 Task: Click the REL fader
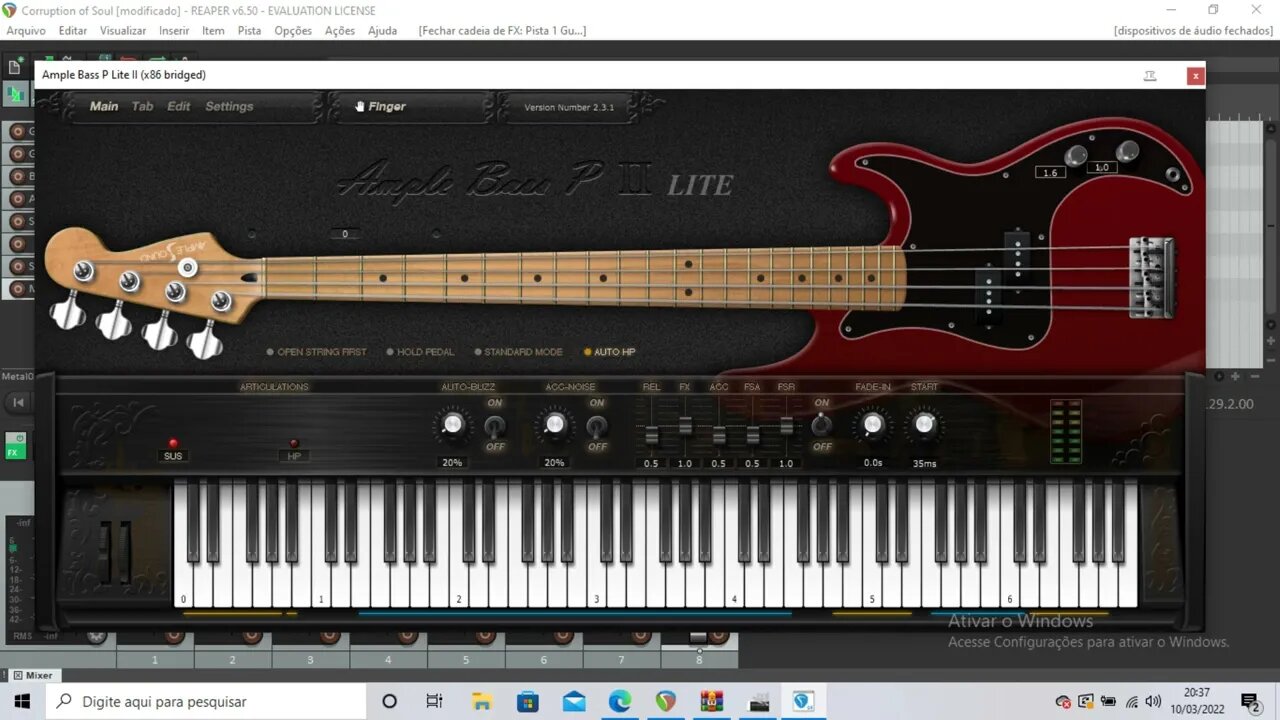click(x=651, y=435)
